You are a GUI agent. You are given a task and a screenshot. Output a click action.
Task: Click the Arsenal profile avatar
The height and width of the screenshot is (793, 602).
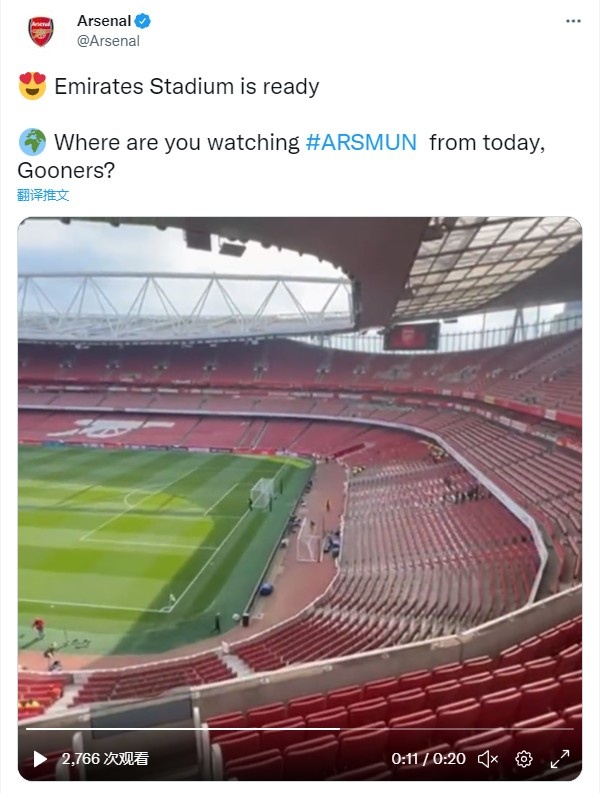click(41, 31)
